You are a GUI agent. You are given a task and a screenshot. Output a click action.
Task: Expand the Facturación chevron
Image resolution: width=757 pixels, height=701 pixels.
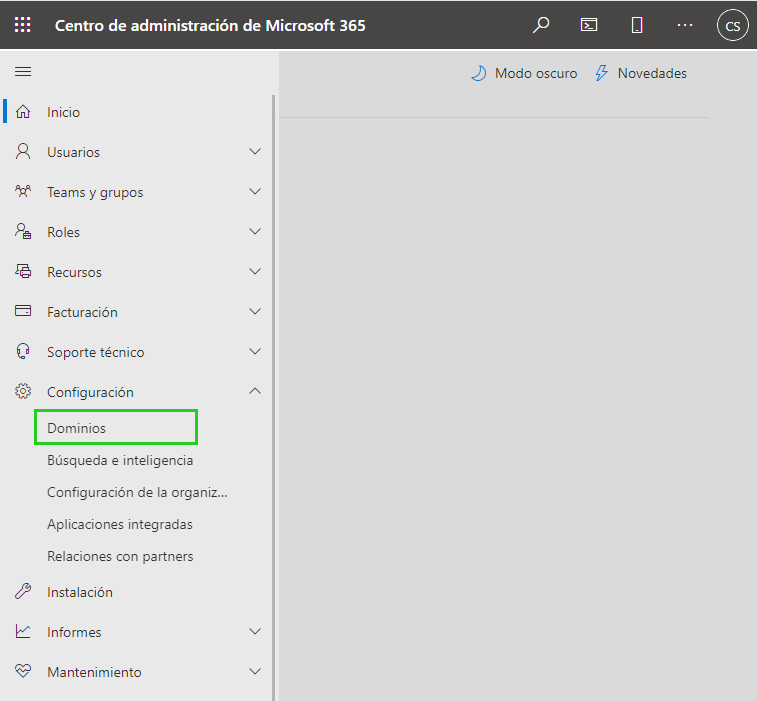[x=255, y=312]
